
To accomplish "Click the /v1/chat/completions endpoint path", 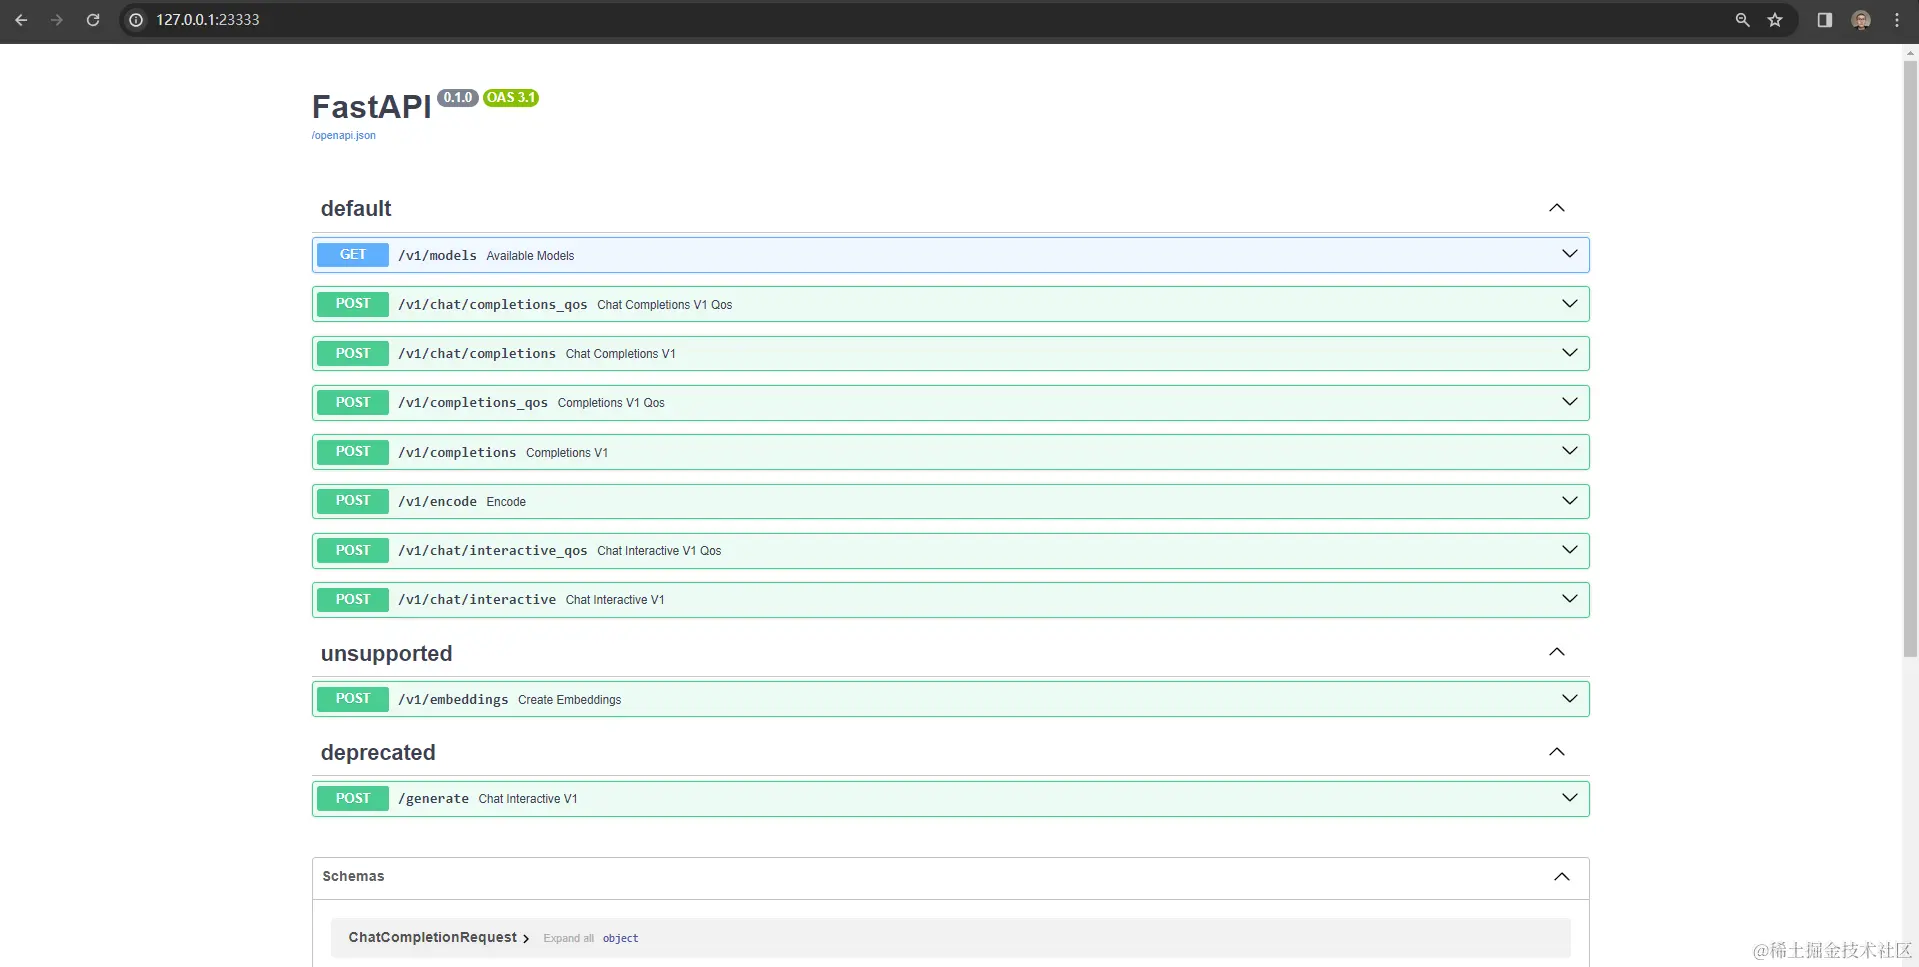I will (x=477, y=354).
